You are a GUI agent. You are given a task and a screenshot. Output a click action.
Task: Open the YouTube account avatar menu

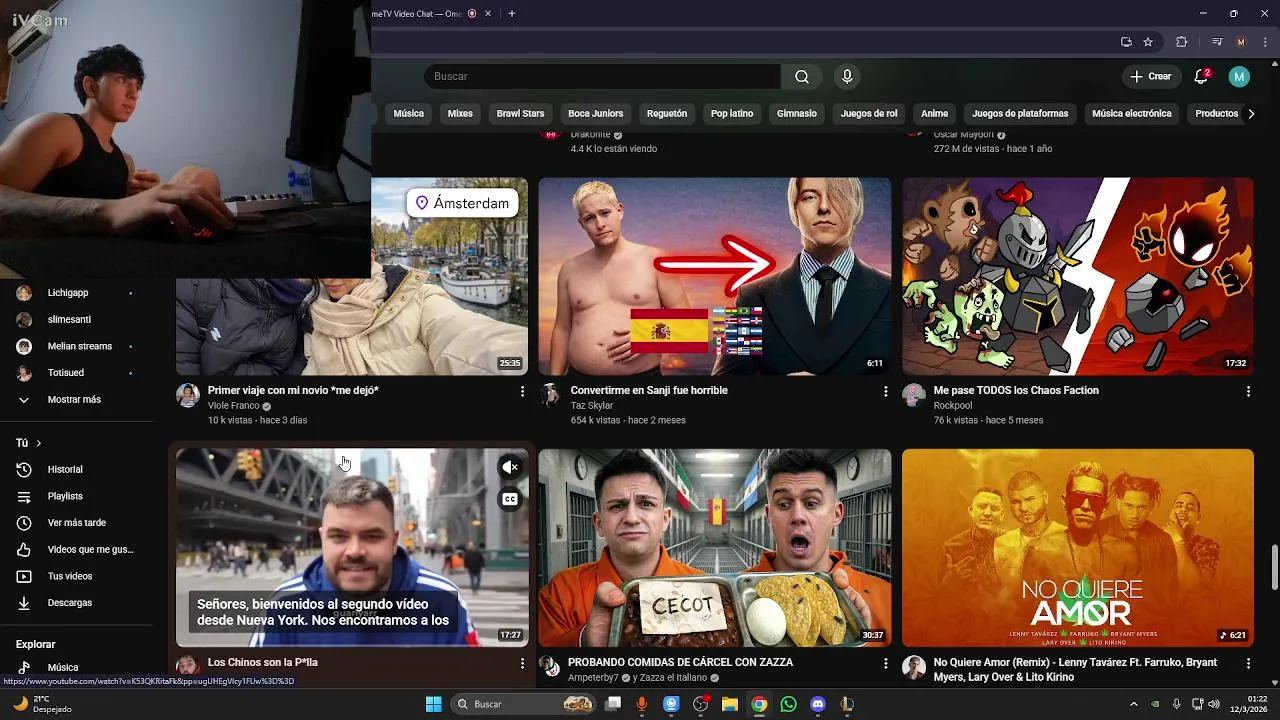pyautogui.click(x=1239, y=77)
